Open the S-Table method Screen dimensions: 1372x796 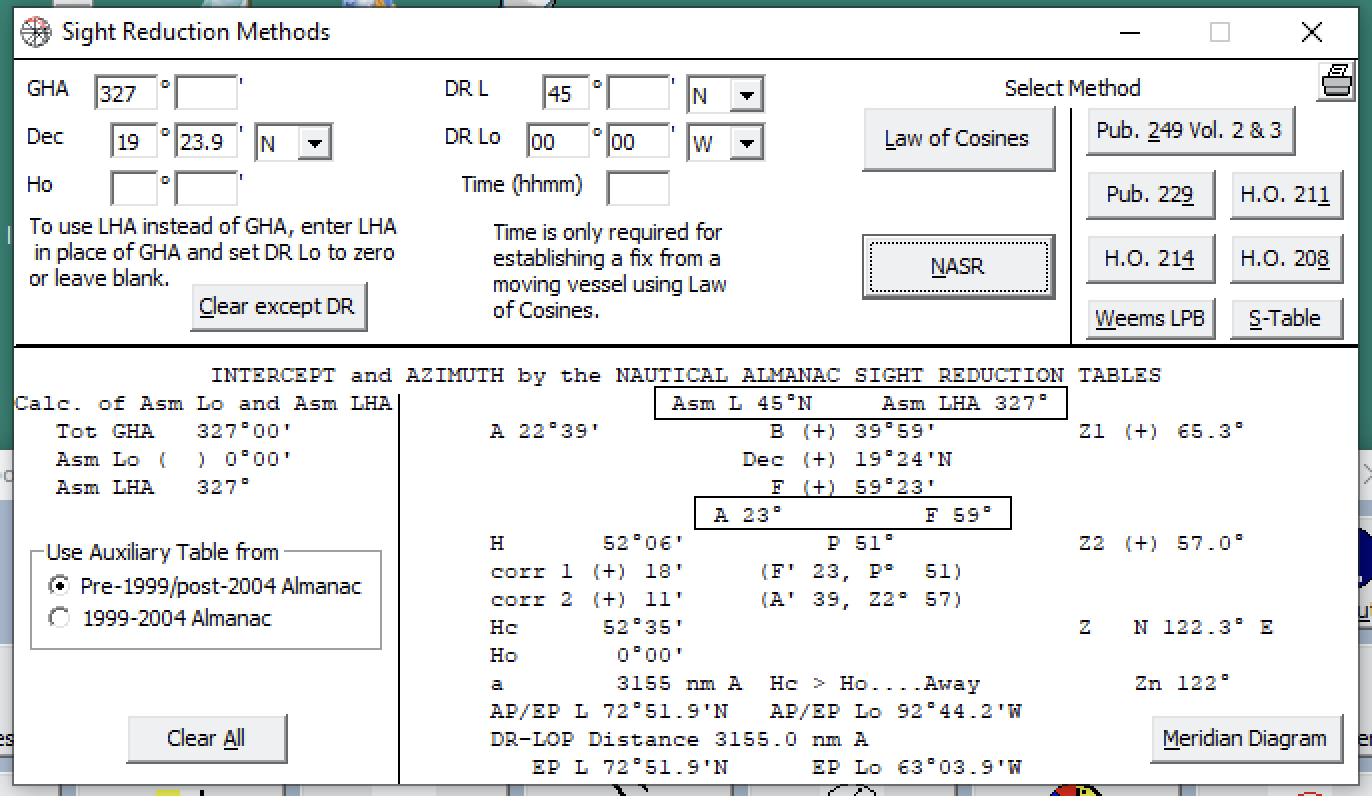point(1286,318)
